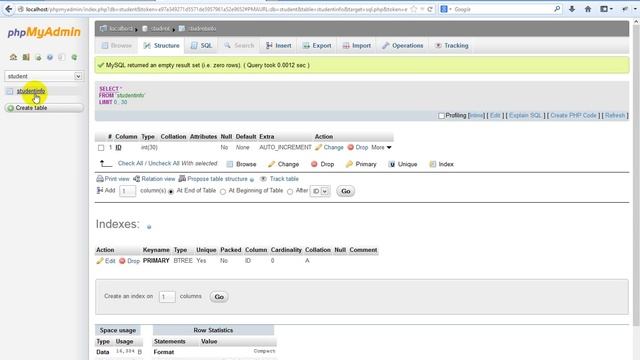Switch to the Insert tab

tap(278, 45)
